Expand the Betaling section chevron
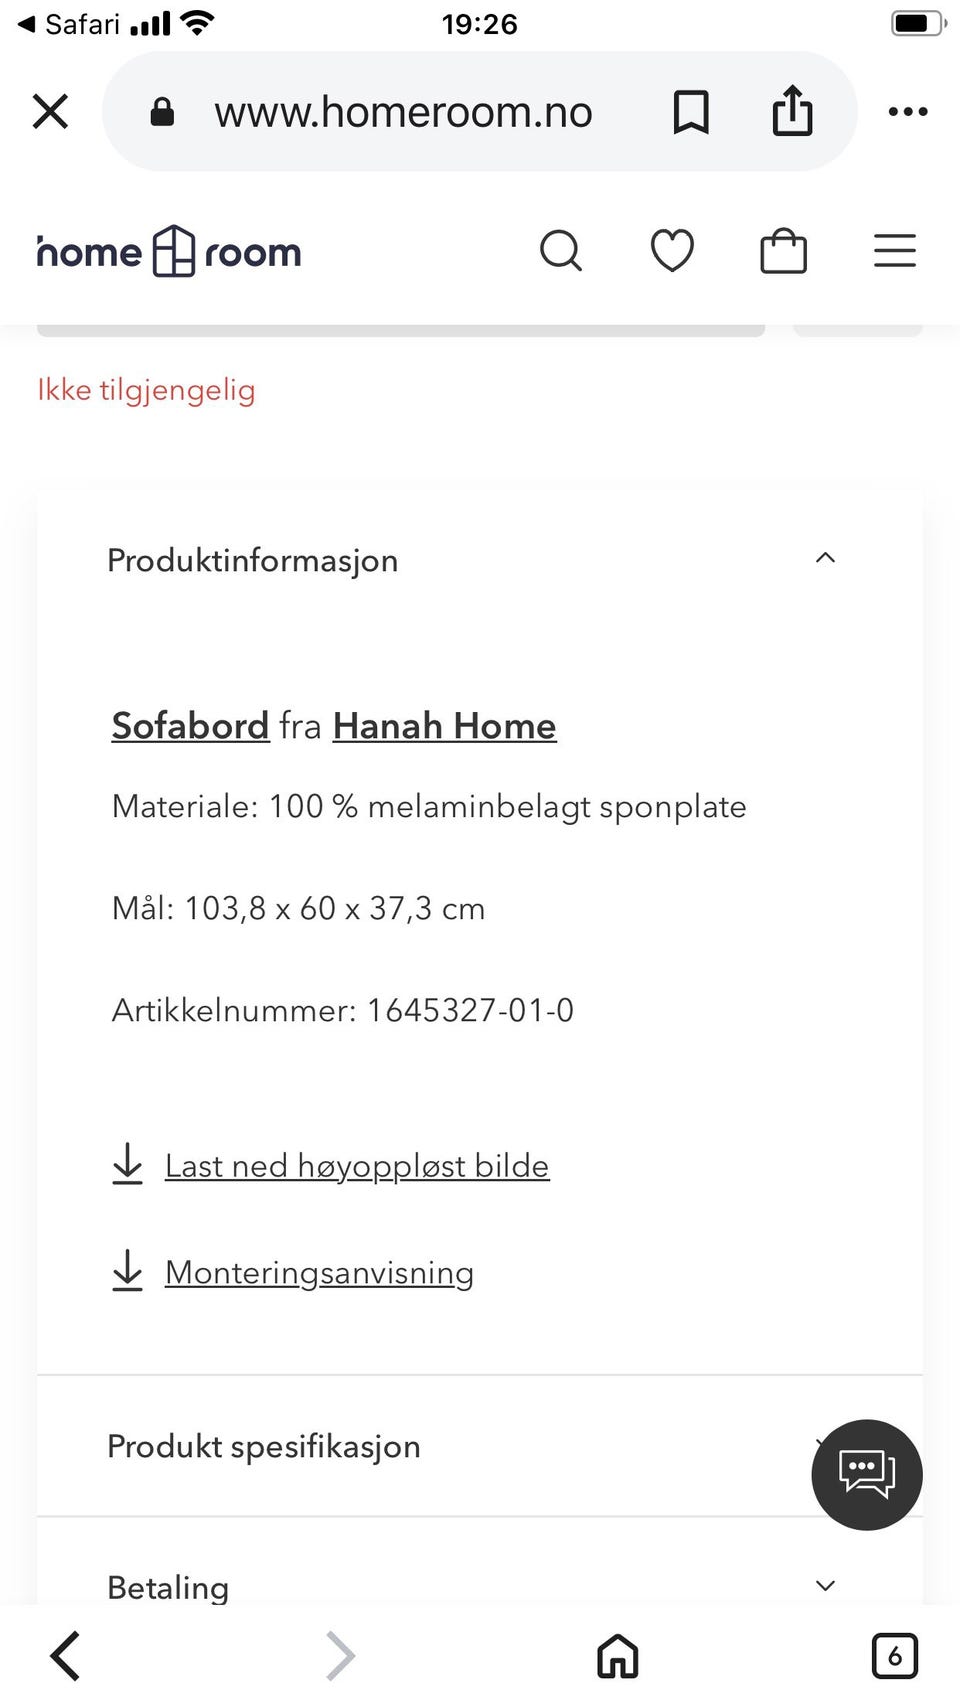 point(825,1586)
